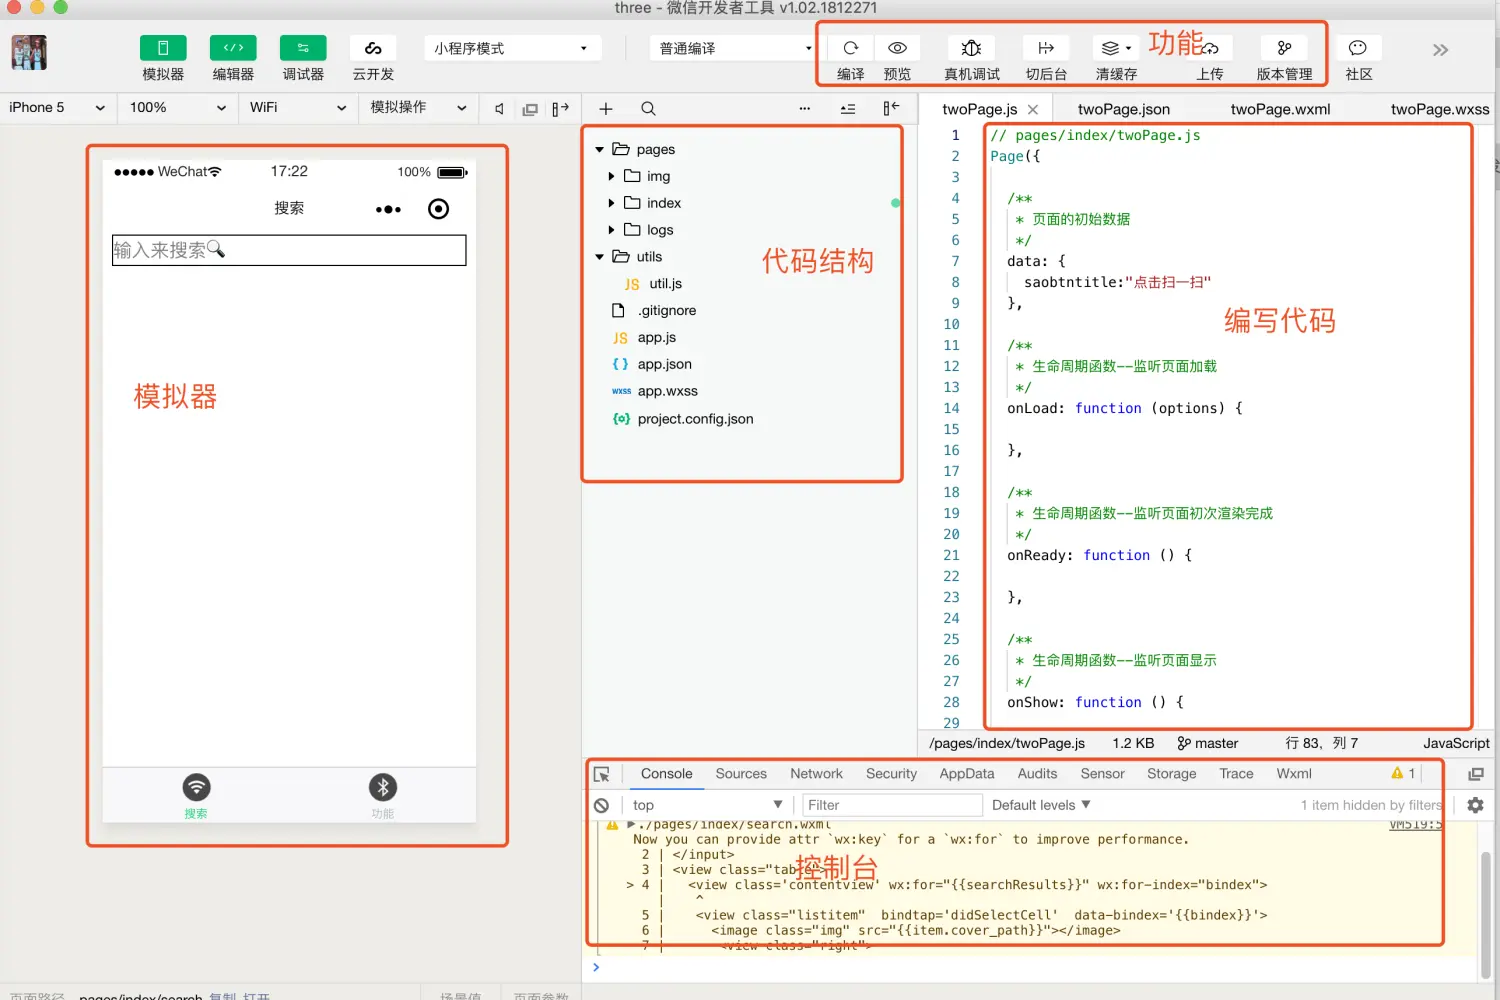This screenshot has width=1500, height=1000.
Task: Open the Network tab
Action: [x=816, y=774]
